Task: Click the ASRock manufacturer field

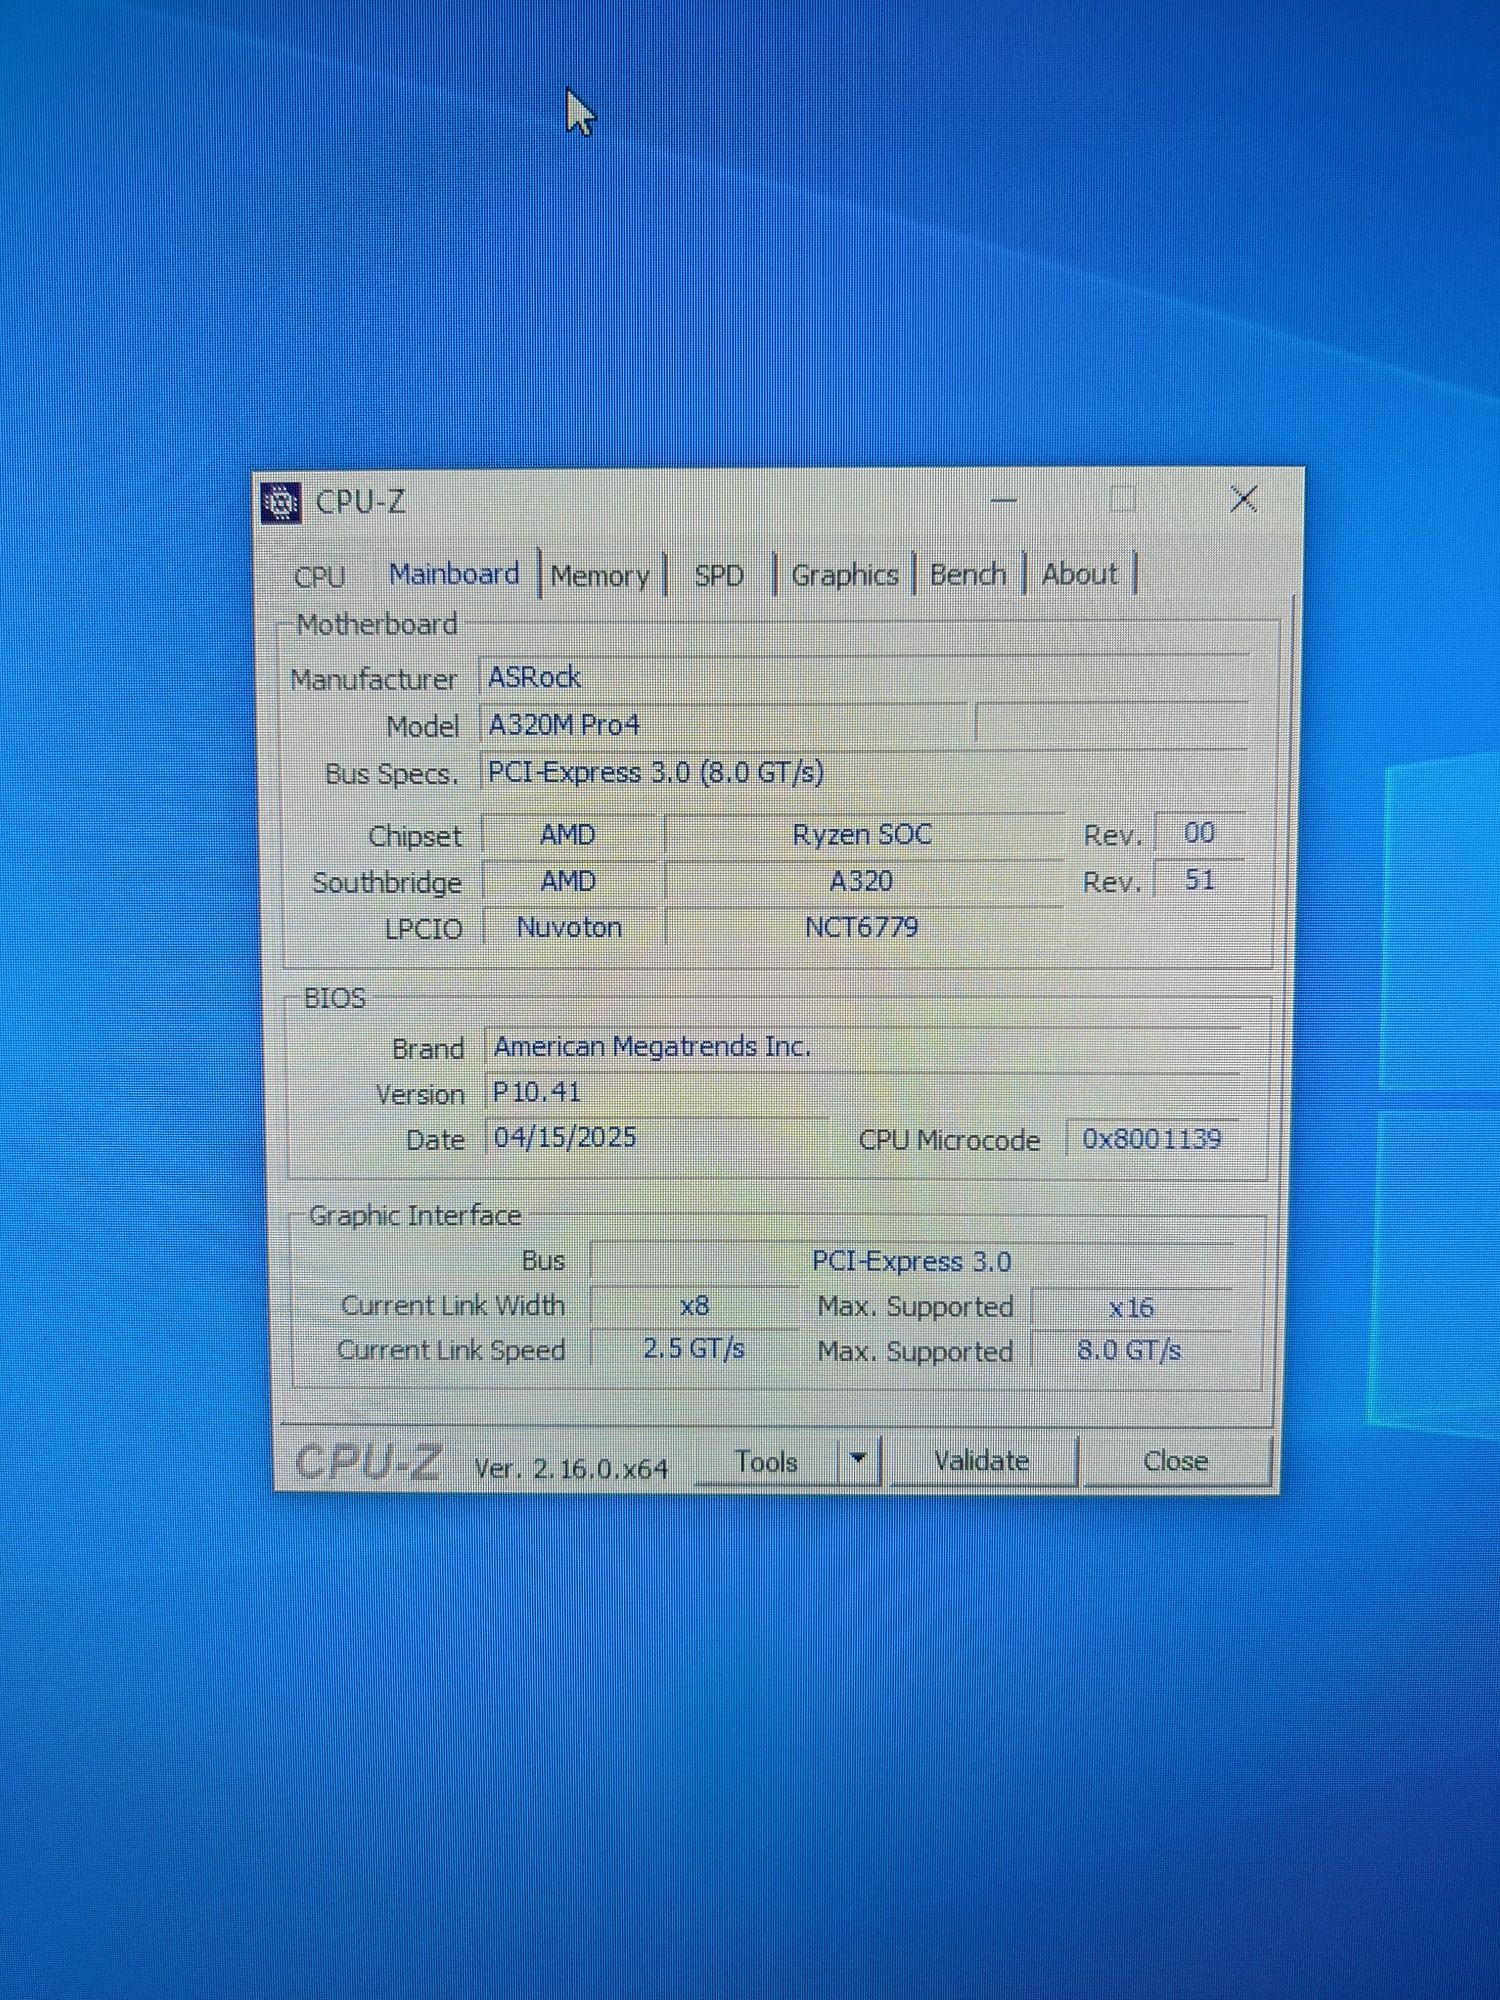Action: pos(864,677)
